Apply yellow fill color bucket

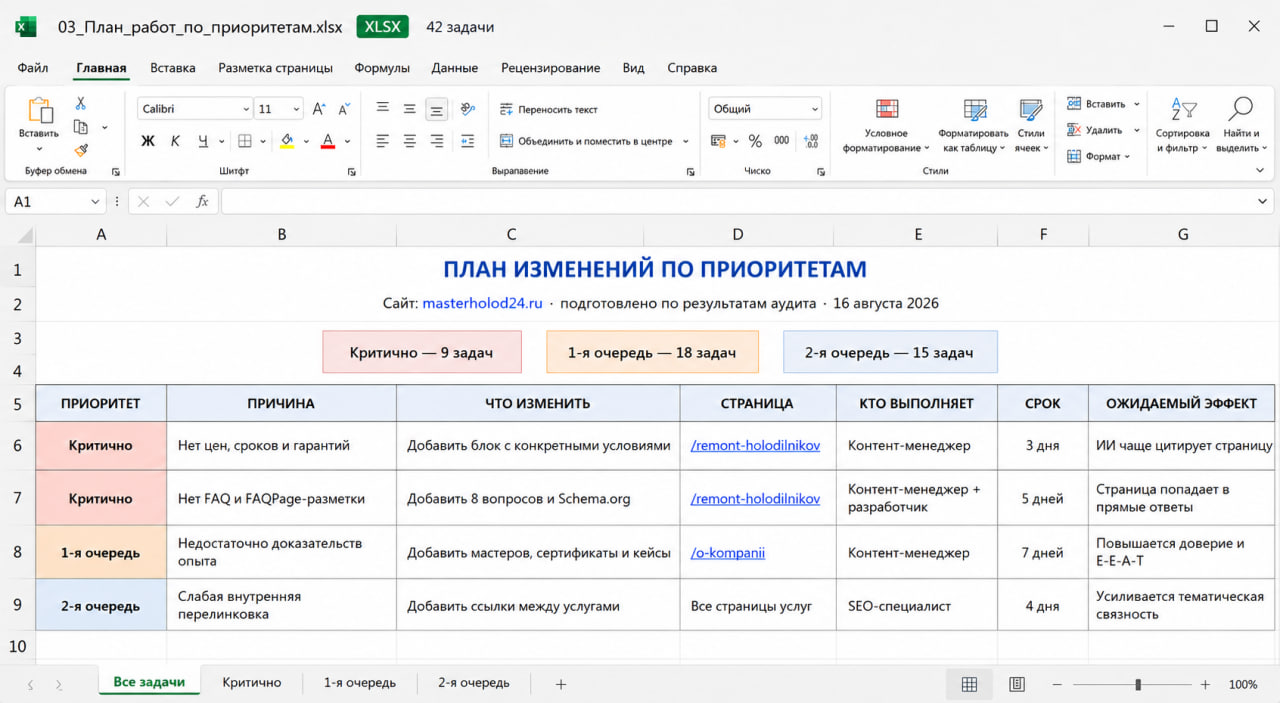287,141
